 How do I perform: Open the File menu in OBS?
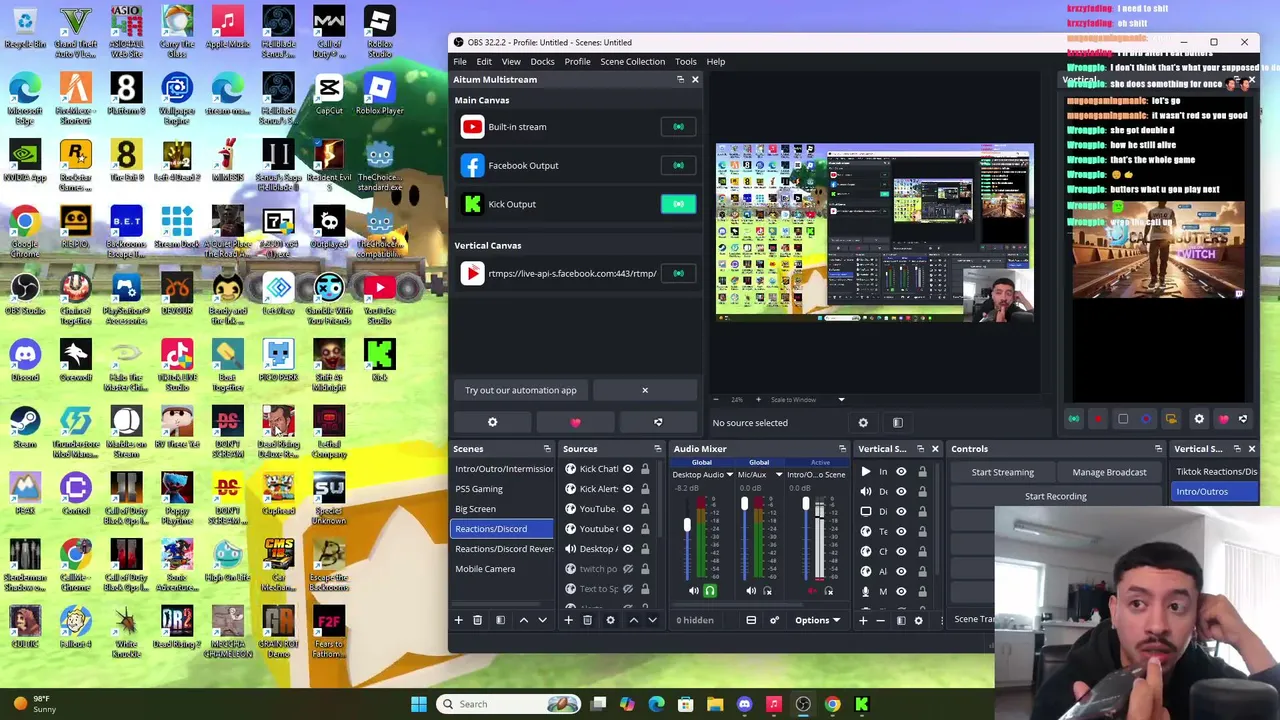point(460,61)
